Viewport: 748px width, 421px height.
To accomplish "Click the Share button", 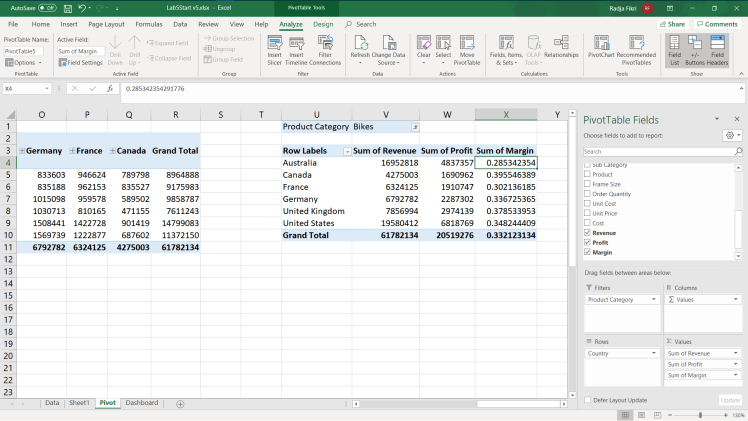I will (674, 24).
